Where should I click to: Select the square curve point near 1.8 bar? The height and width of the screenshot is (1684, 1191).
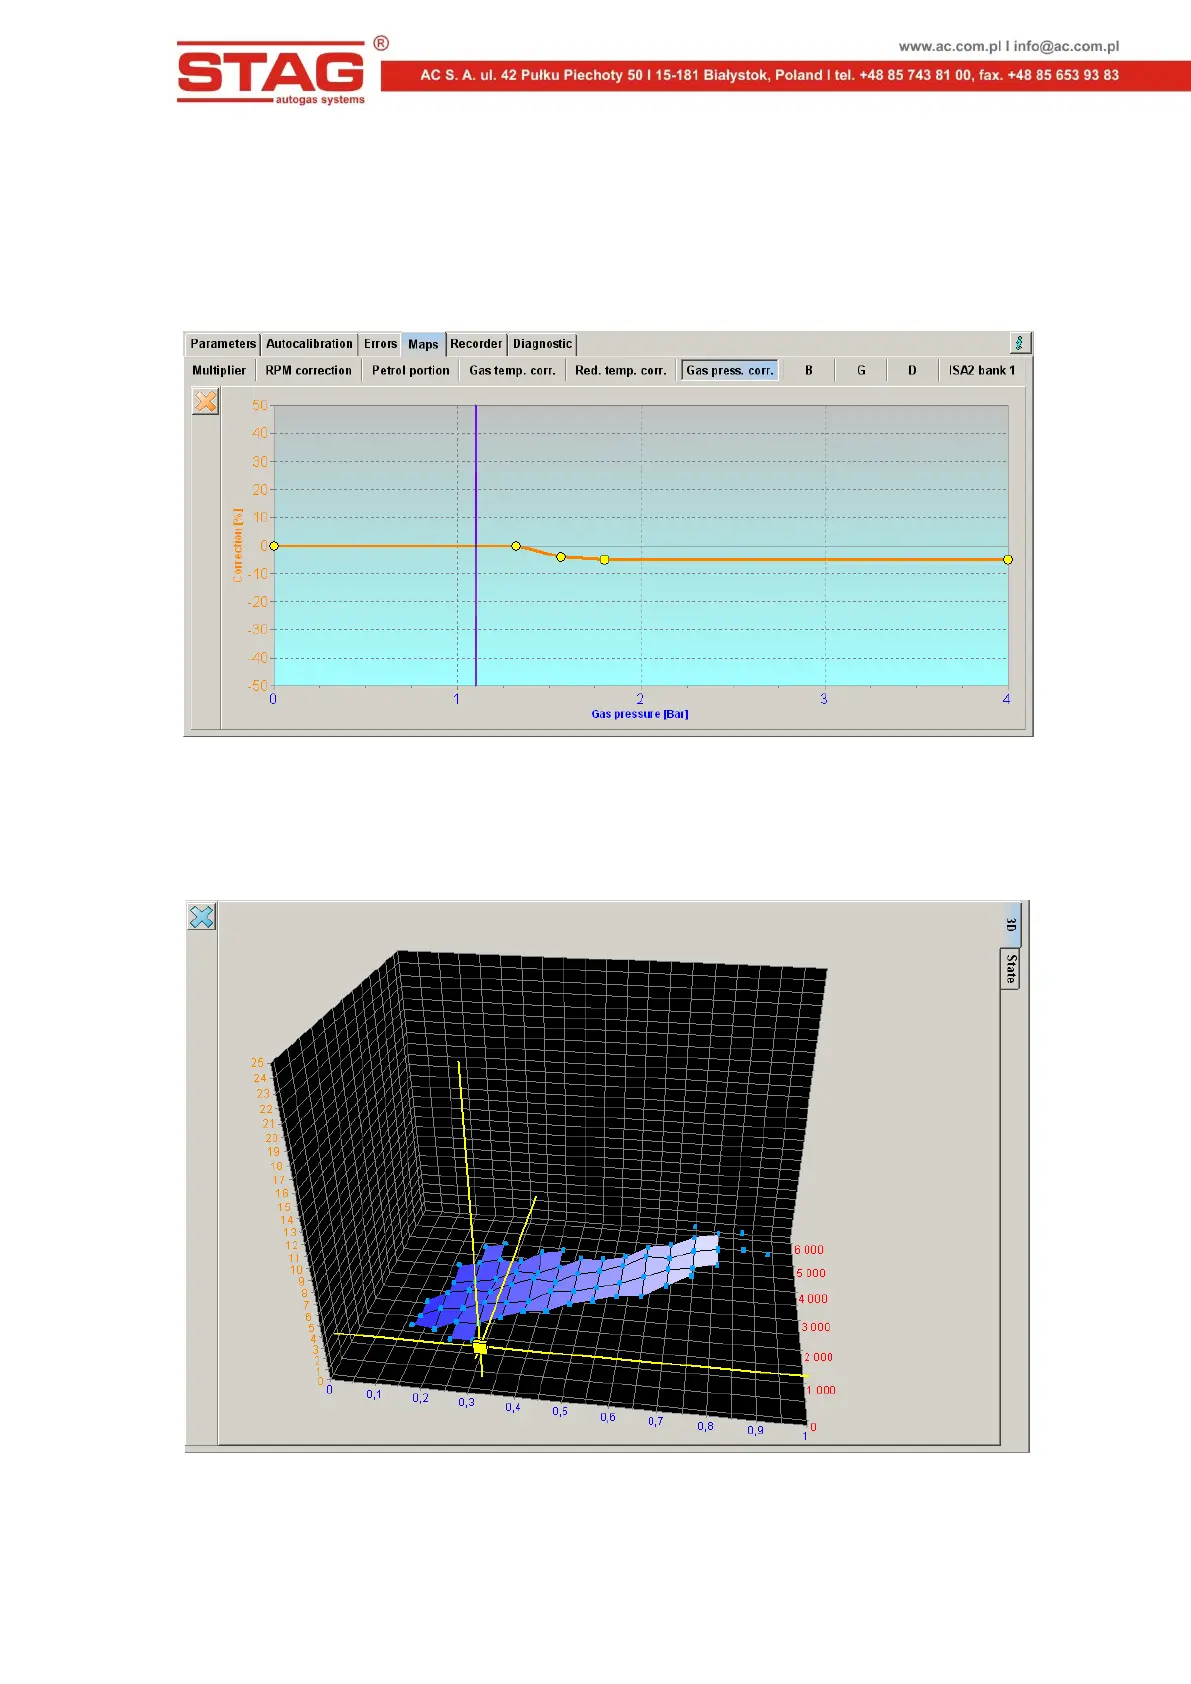pyautogui.click(x=604, y=560)
